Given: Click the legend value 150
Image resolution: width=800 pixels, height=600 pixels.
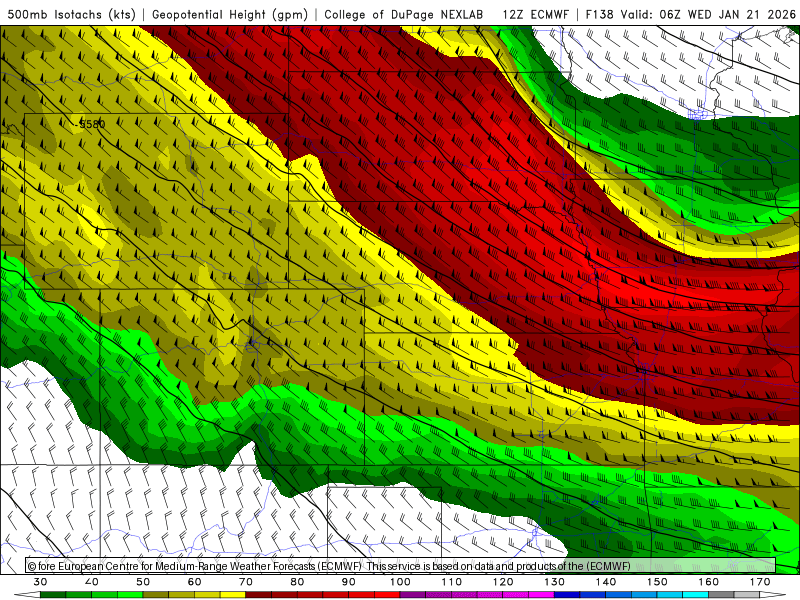Looking at the screenshot, I should tap(657, 582).
